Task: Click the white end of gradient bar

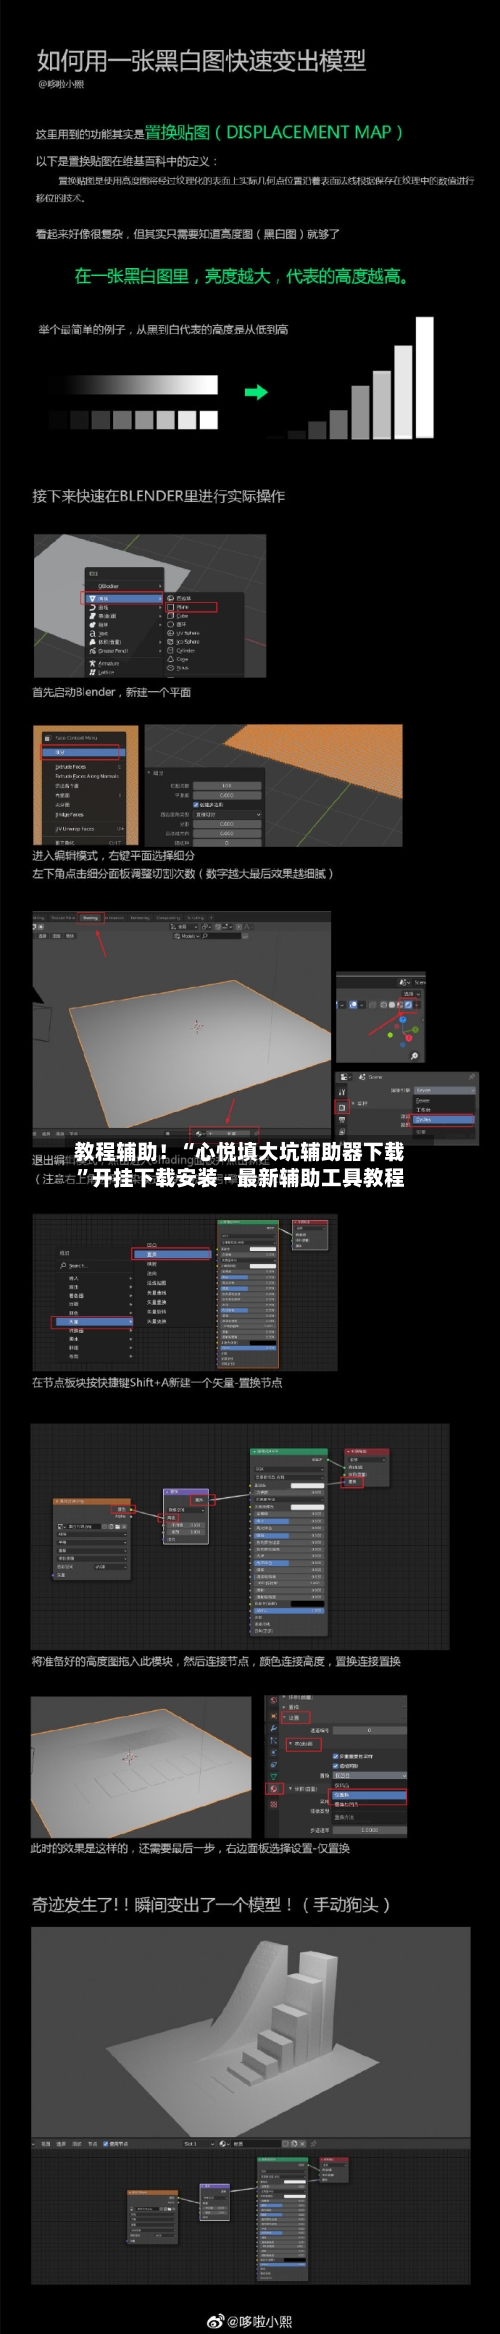Action: (x=210, y=384)
